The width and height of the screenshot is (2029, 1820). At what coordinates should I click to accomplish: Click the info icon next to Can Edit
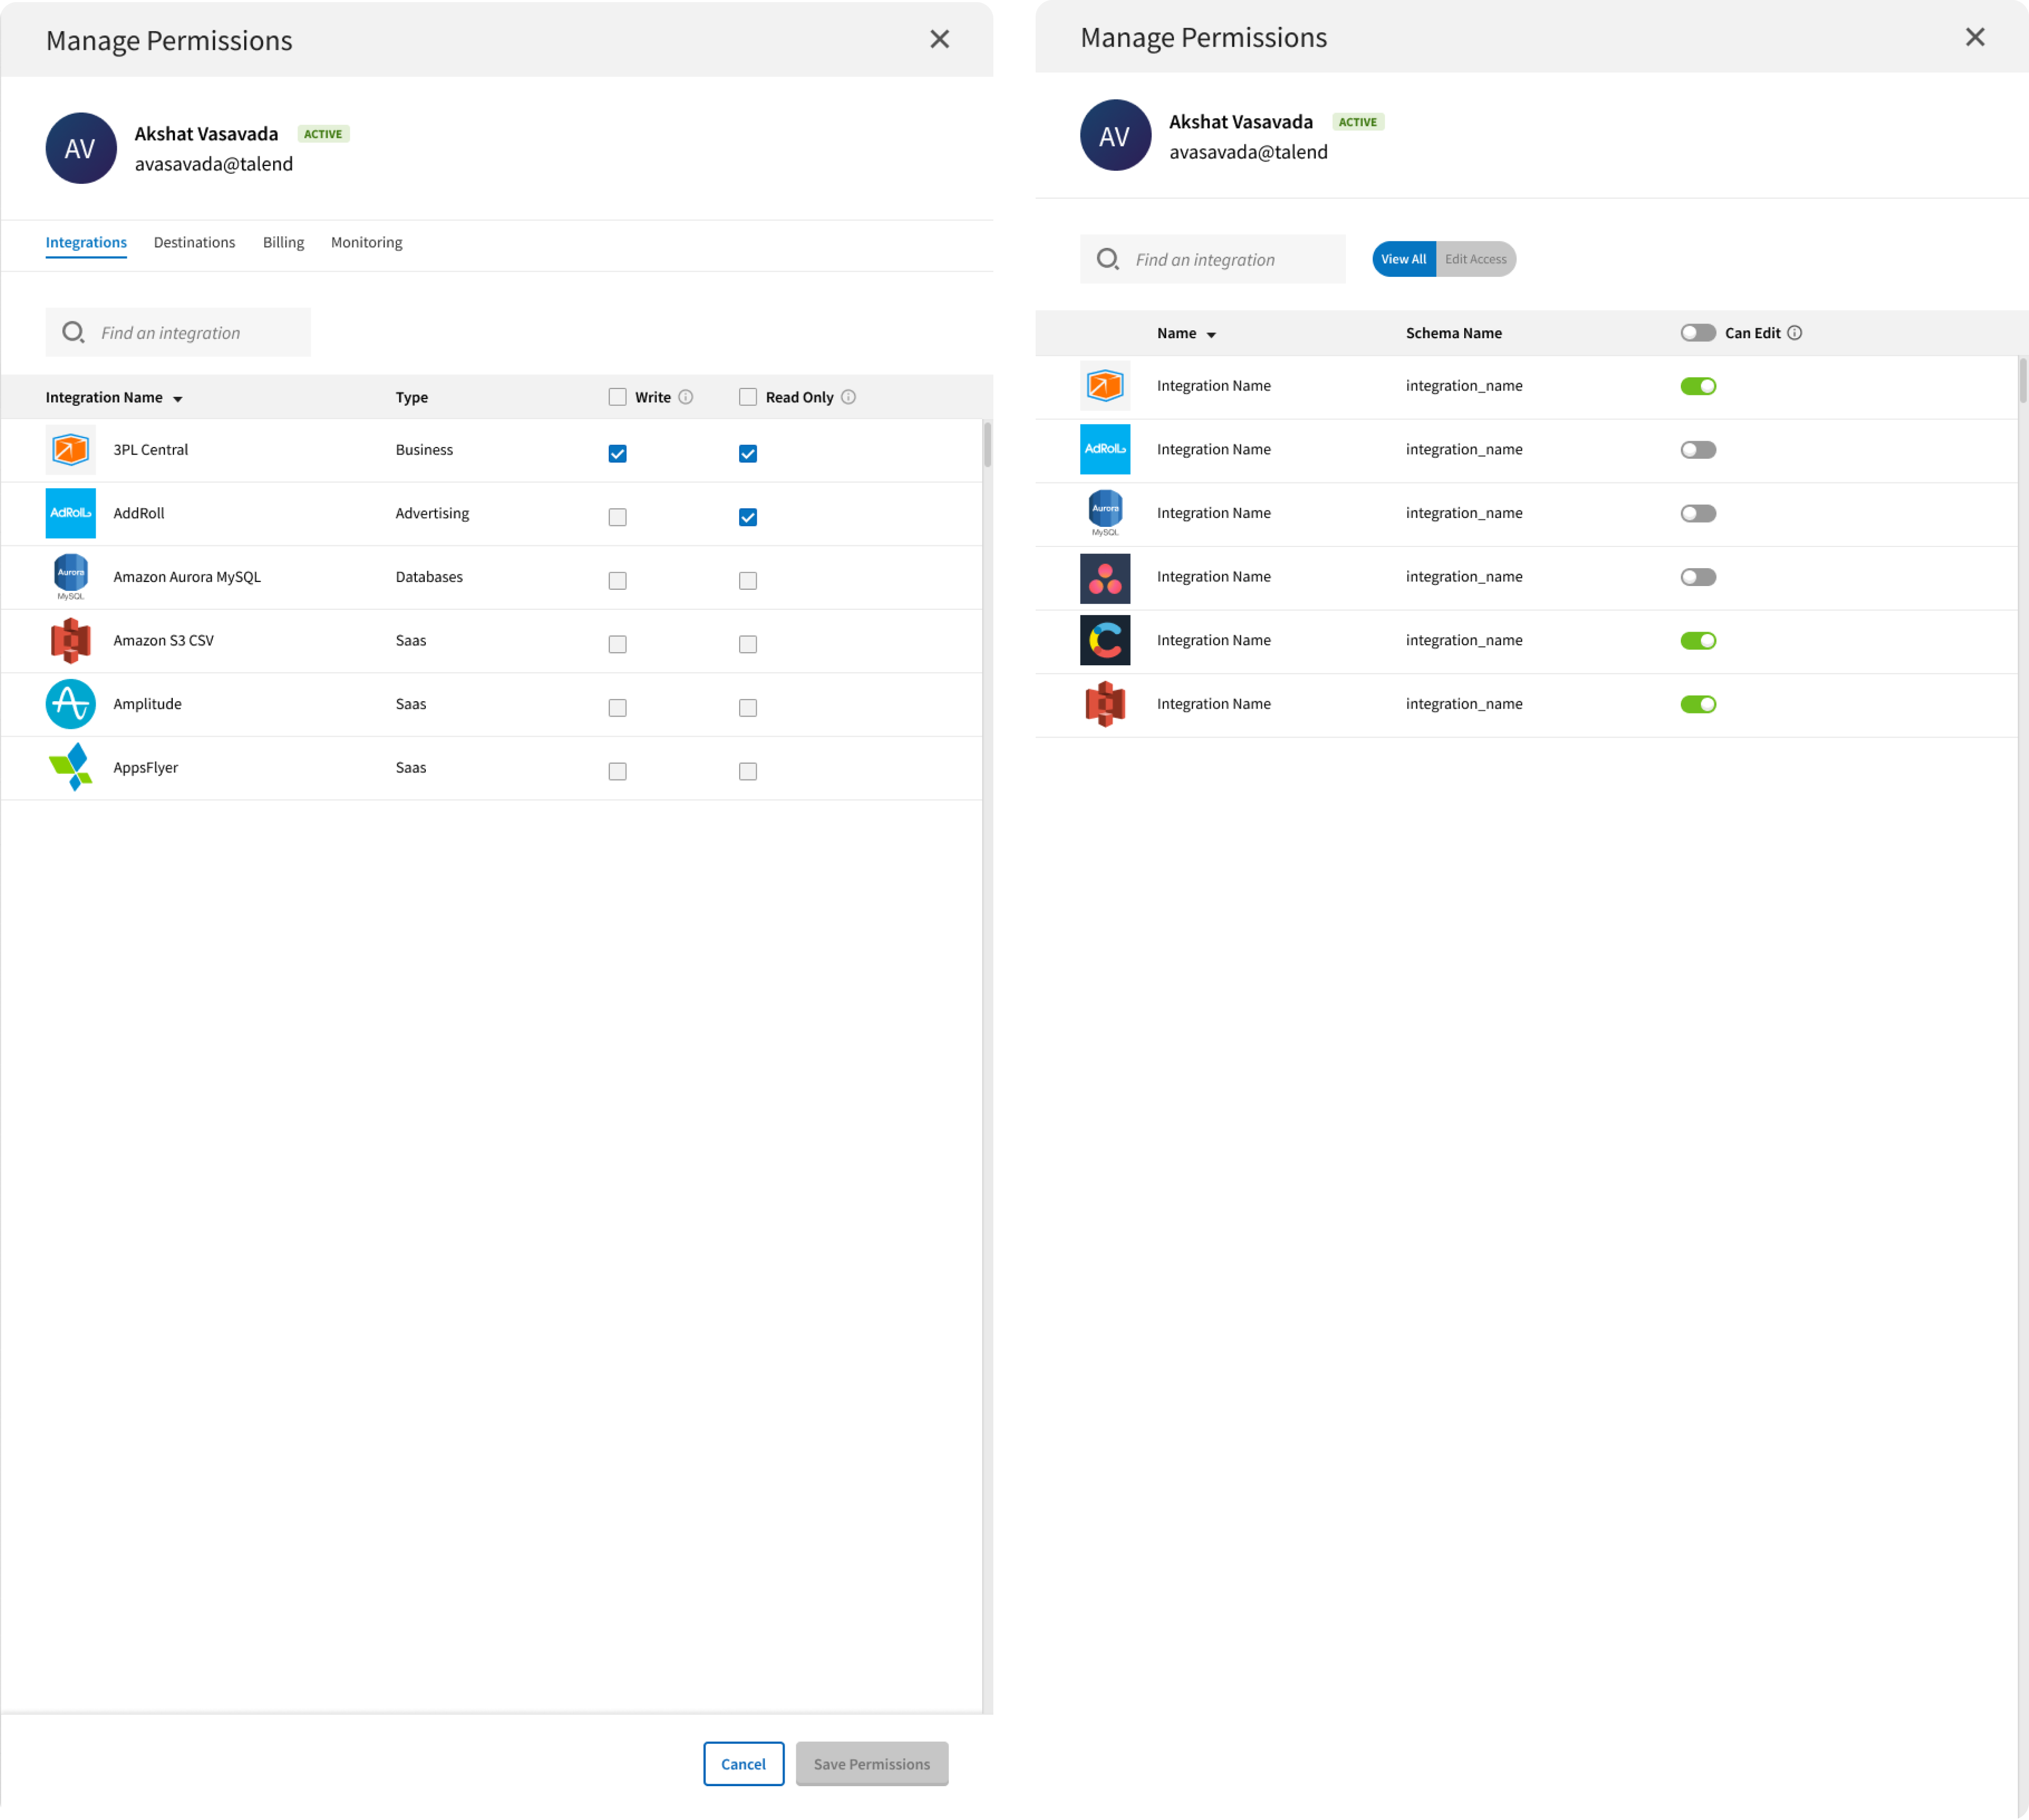tap(1795, 333)
